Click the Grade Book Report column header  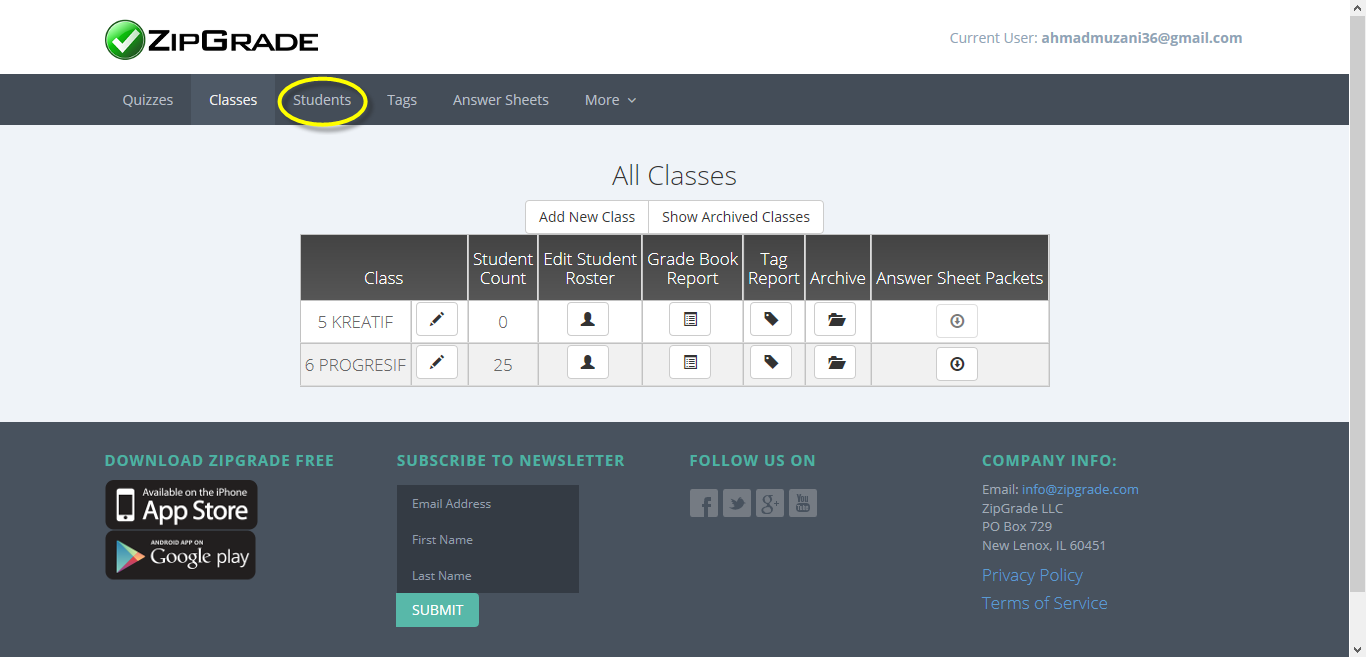pos(692,268)
